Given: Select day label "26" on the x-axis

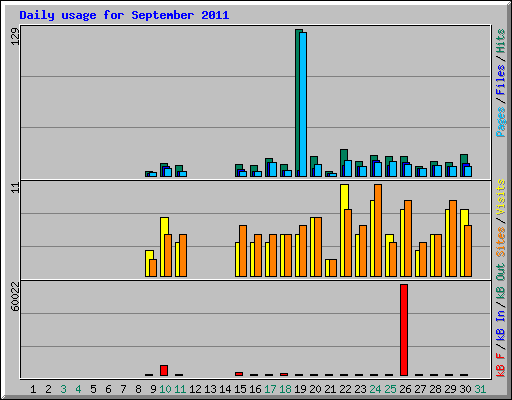Looking at the screenshot, I should coord(405,389).
